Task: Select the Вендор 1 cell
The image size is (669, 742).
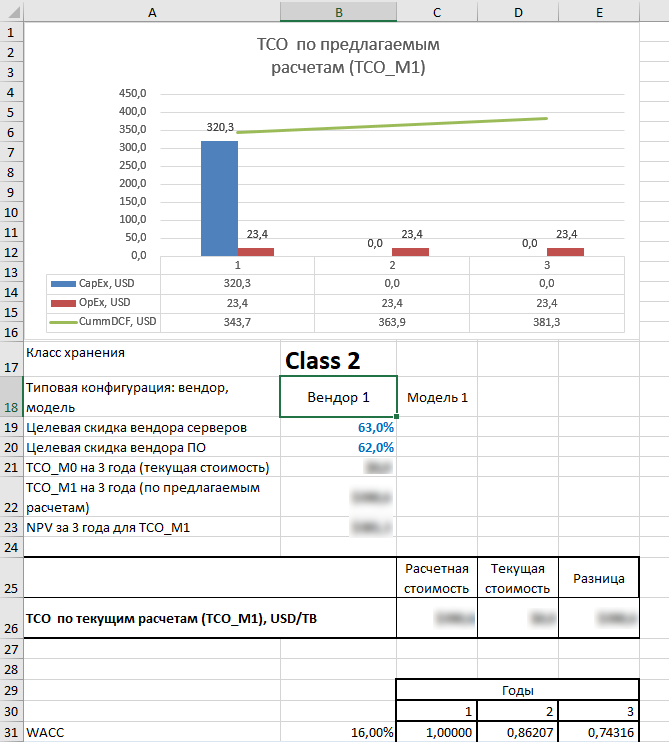Action: tap(338, 397)
